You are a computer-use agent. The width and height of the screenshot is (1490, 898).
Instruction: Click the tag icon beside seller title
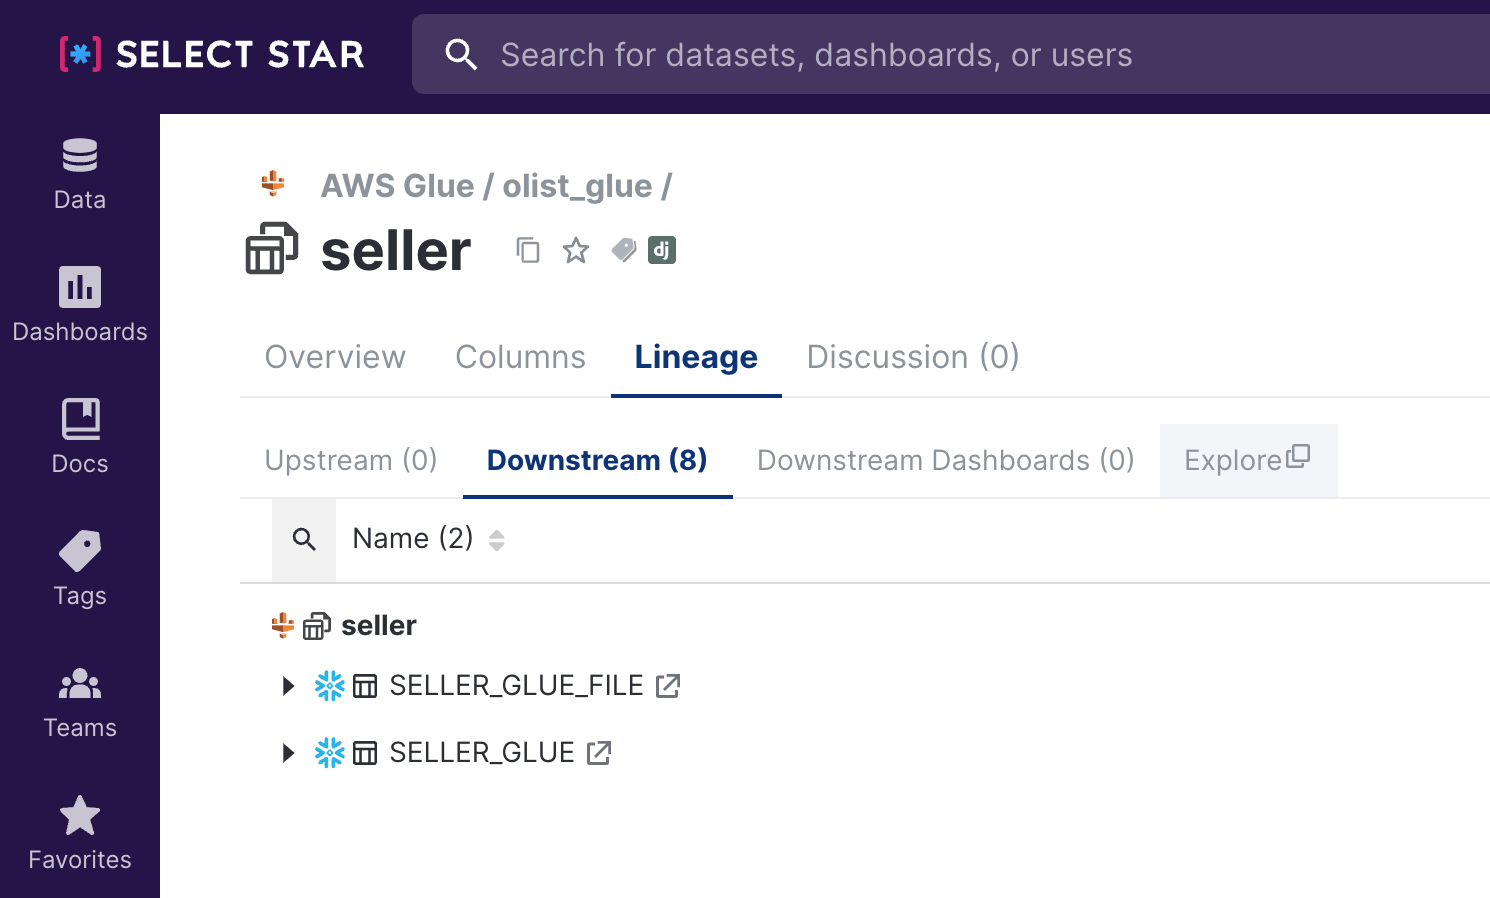pyautogui.click(x=624, y=250)
